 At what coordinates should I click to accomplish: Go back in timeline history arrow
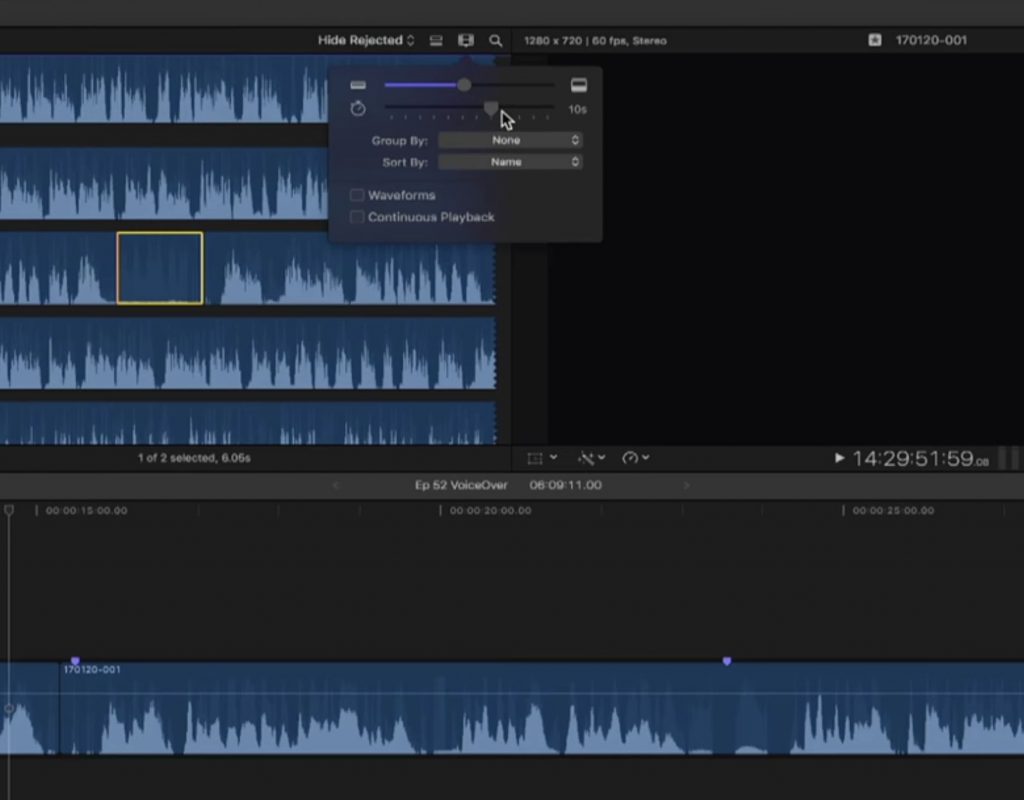point(336,485)
